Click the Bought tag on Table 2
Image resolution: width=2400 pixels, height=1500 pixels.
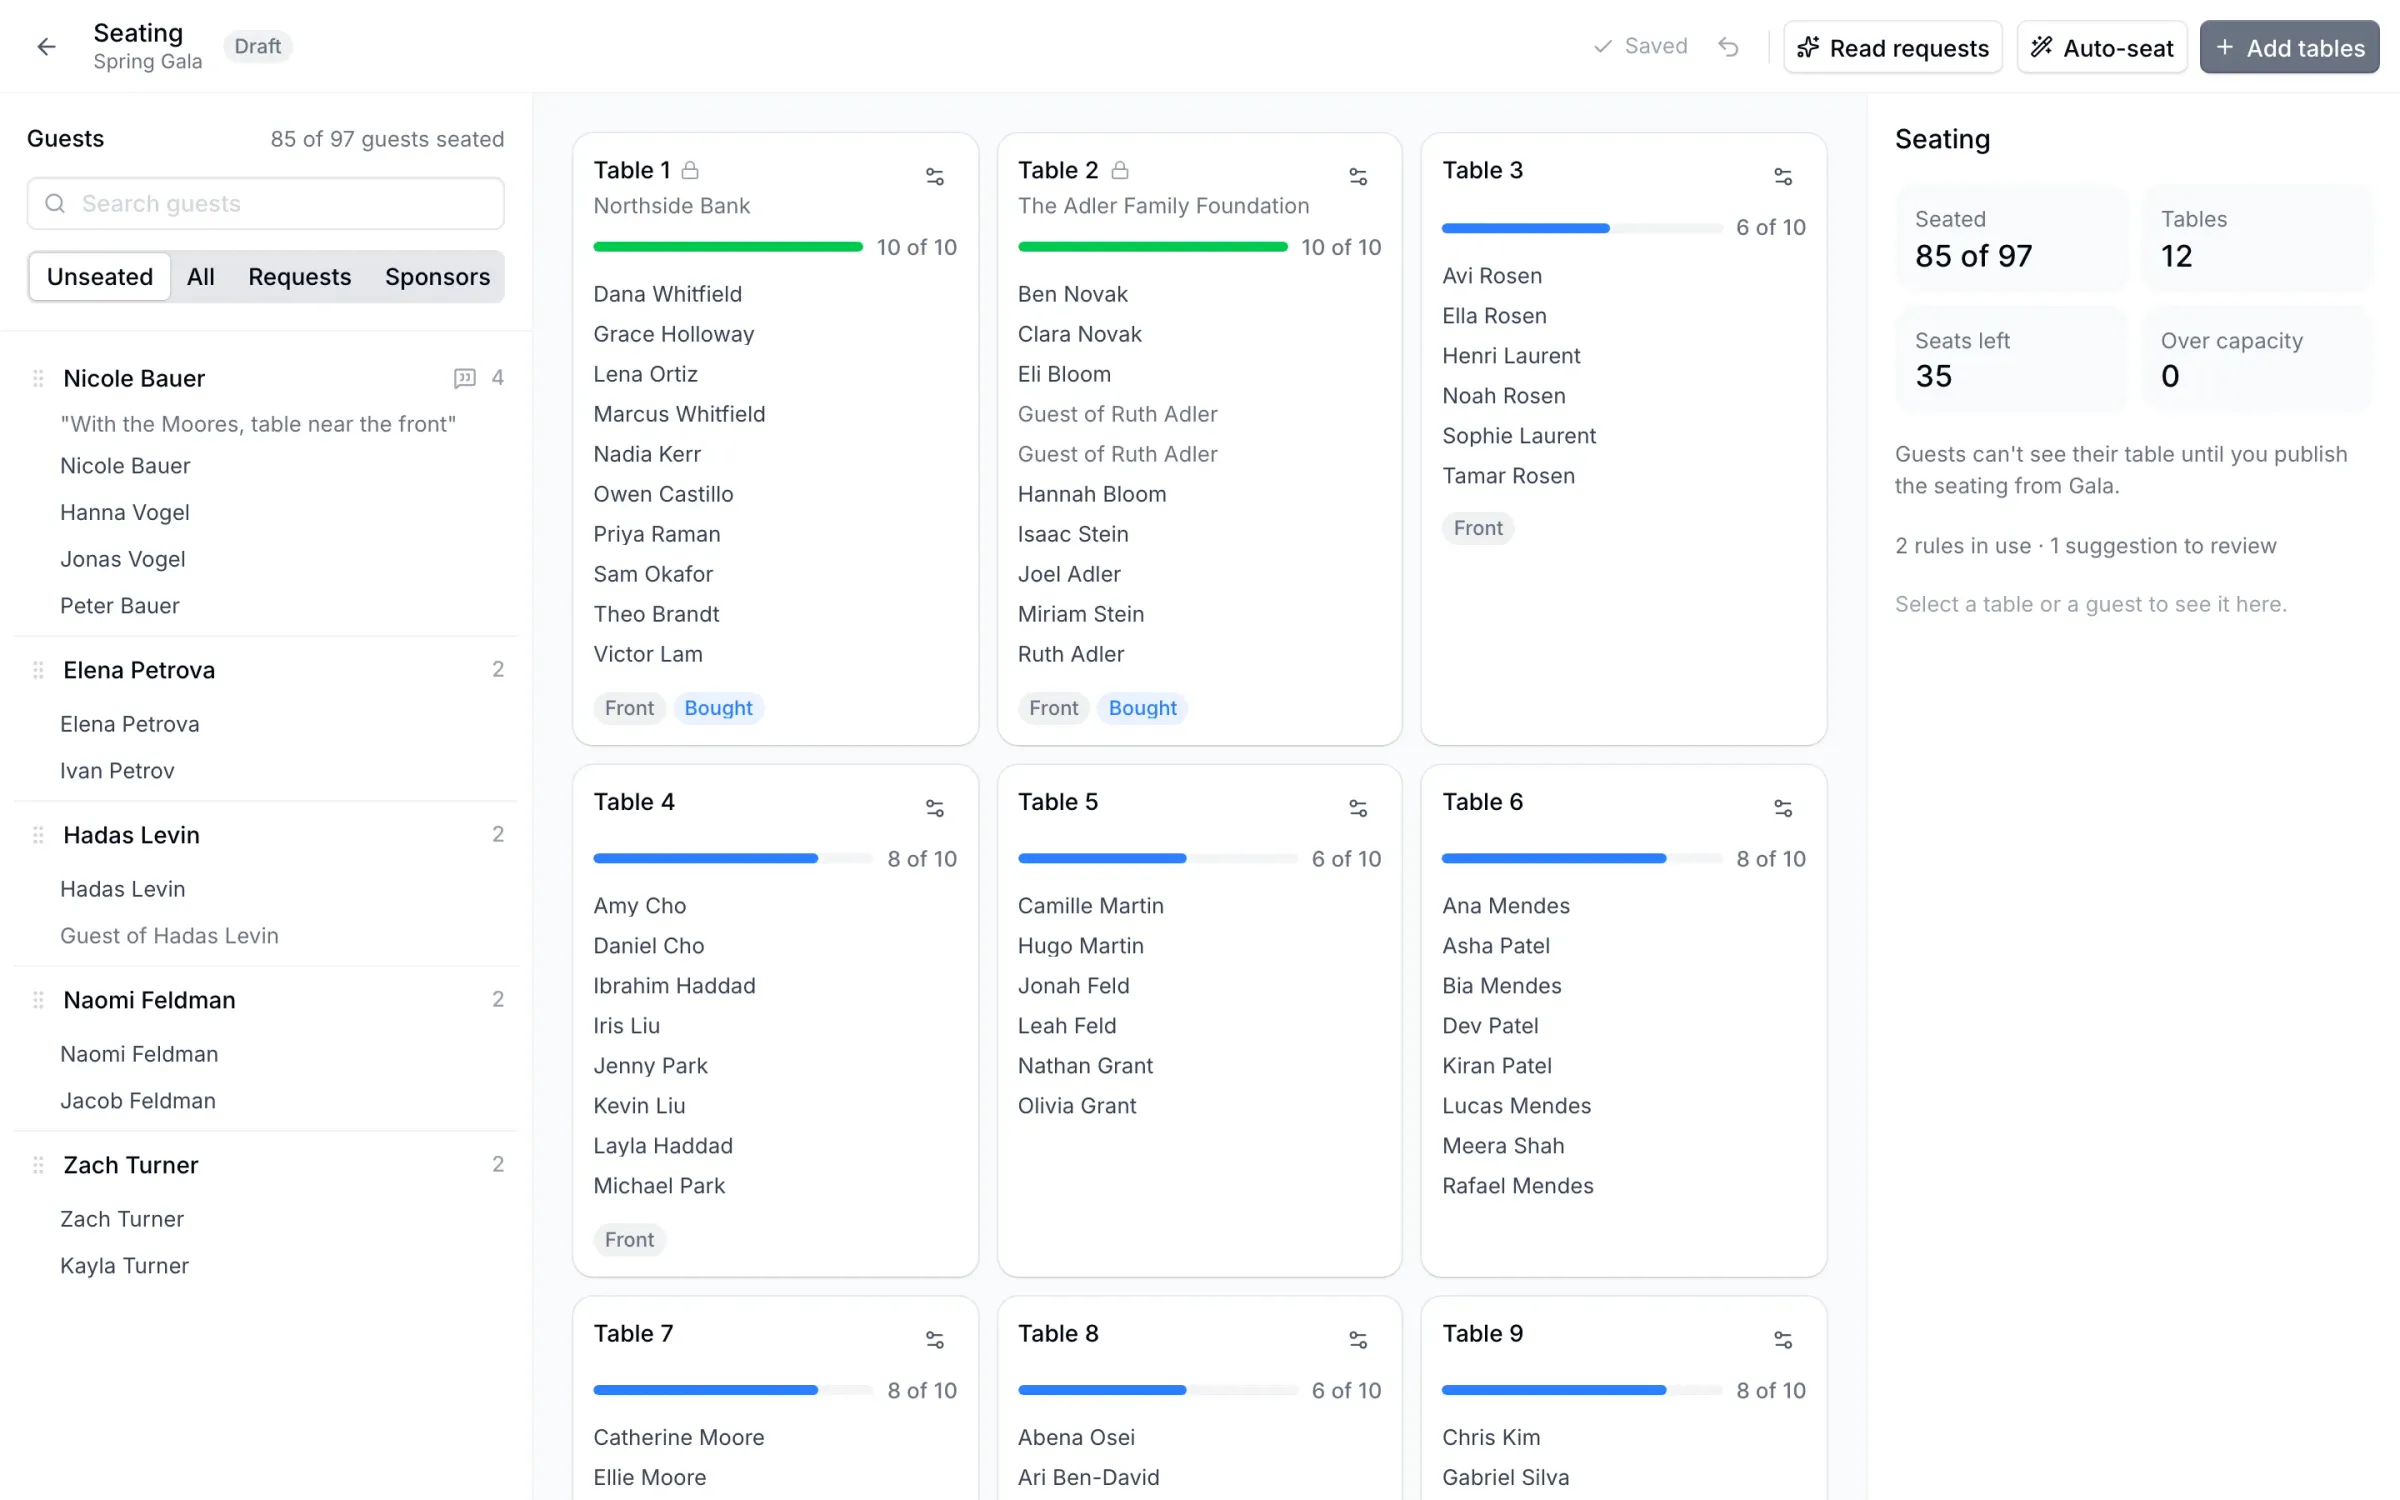1142,708
